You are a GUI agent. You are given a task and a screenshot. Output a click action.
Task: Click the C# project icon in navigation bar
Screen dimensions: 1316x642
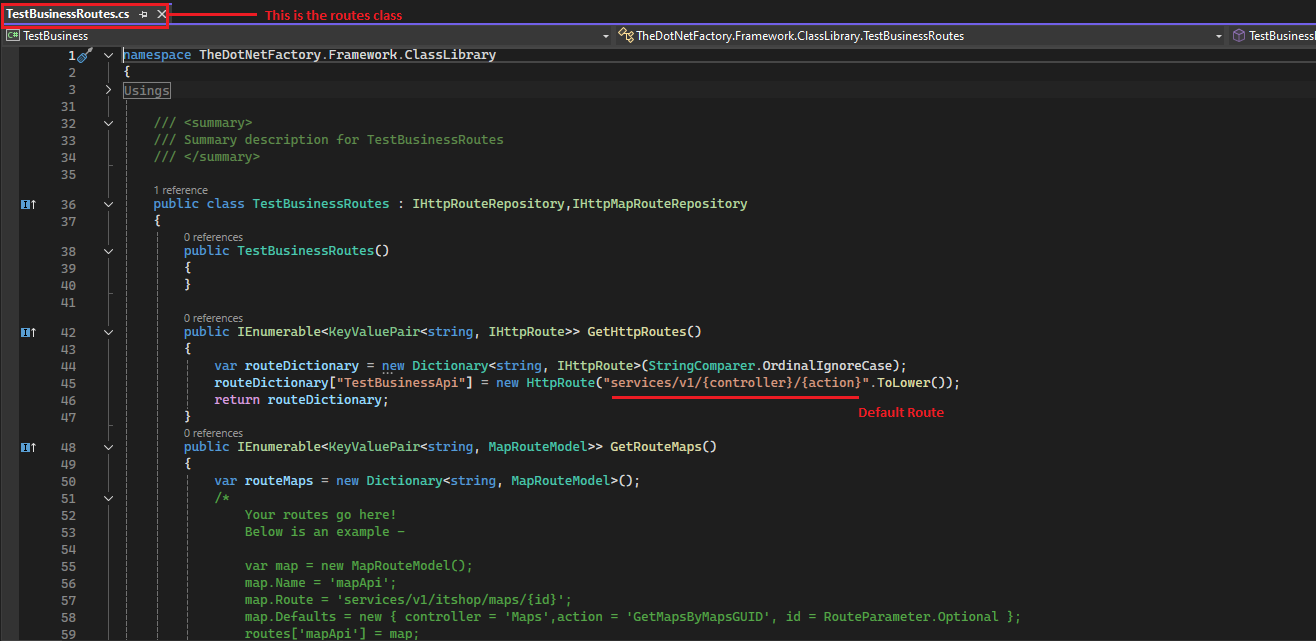tap(14, 36)
